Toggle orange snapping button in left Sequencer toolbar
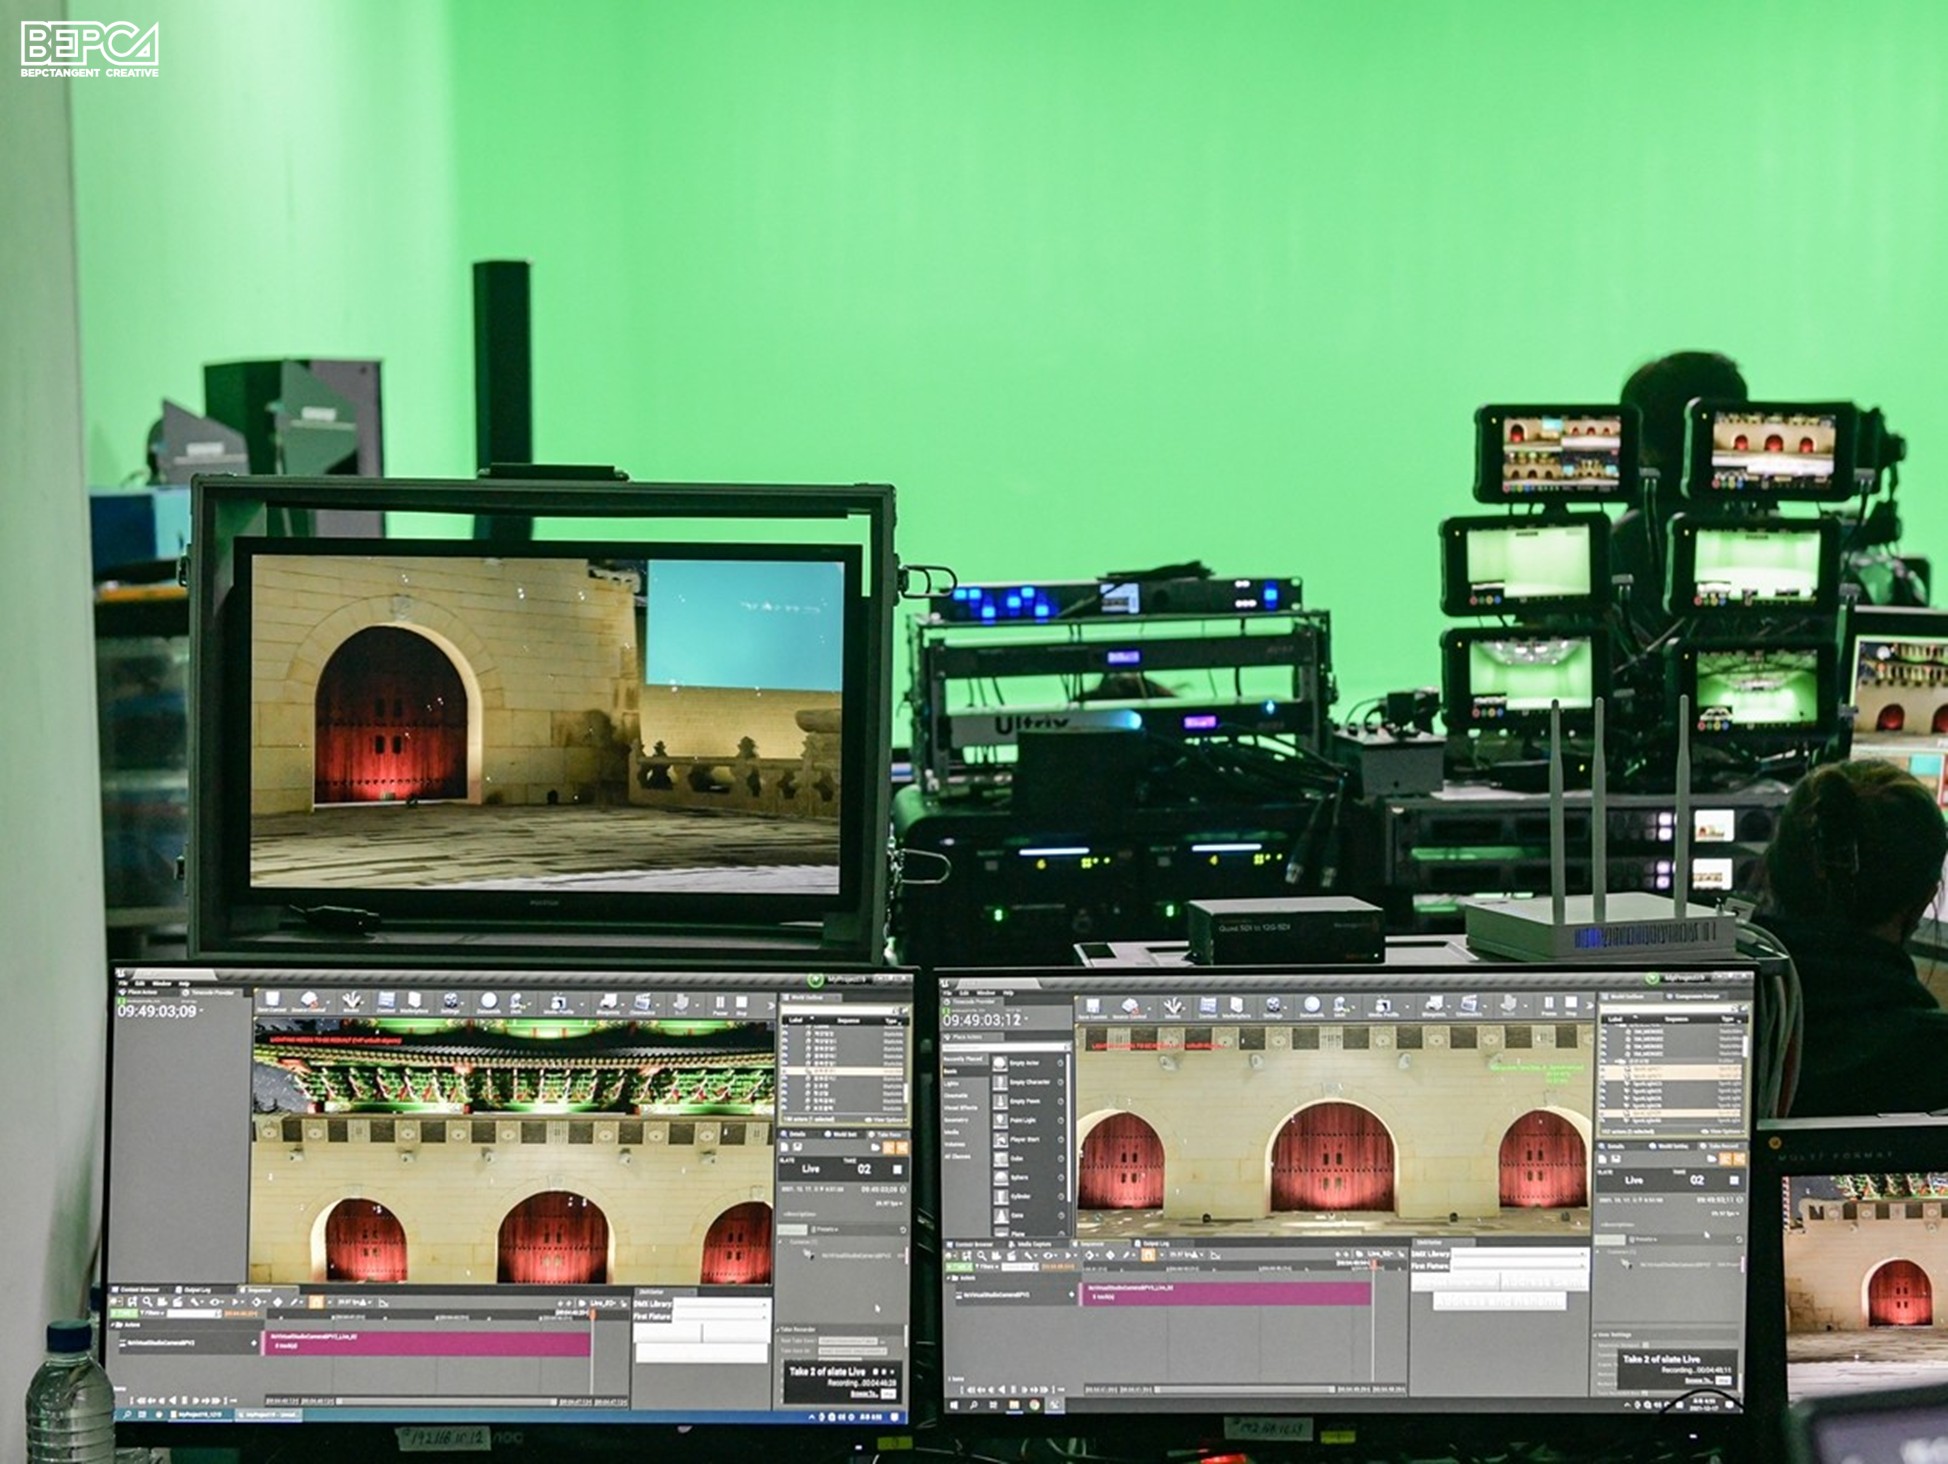Image resolution: width=1948 pixels, height=1464 pixels. pyautogui.click(x=316, y=1302)
